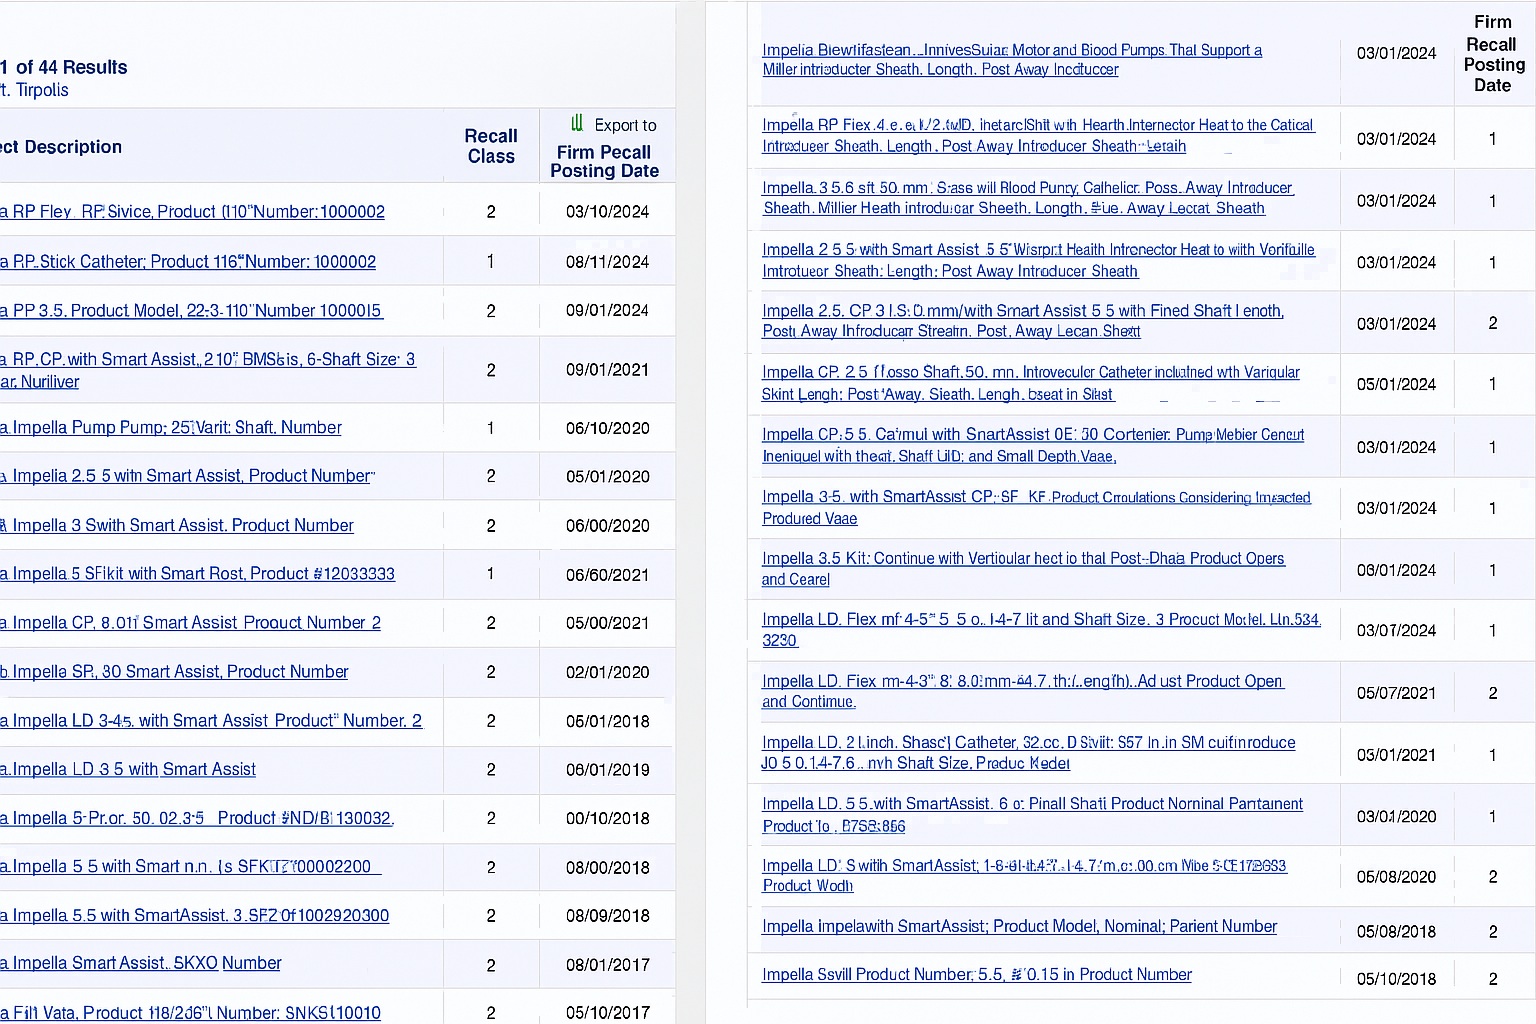The height and width of the screenshot is (1024, 1536).
Task: Click right table's Firm Recall Posting Date header
Action: [x=1493, y=54]
